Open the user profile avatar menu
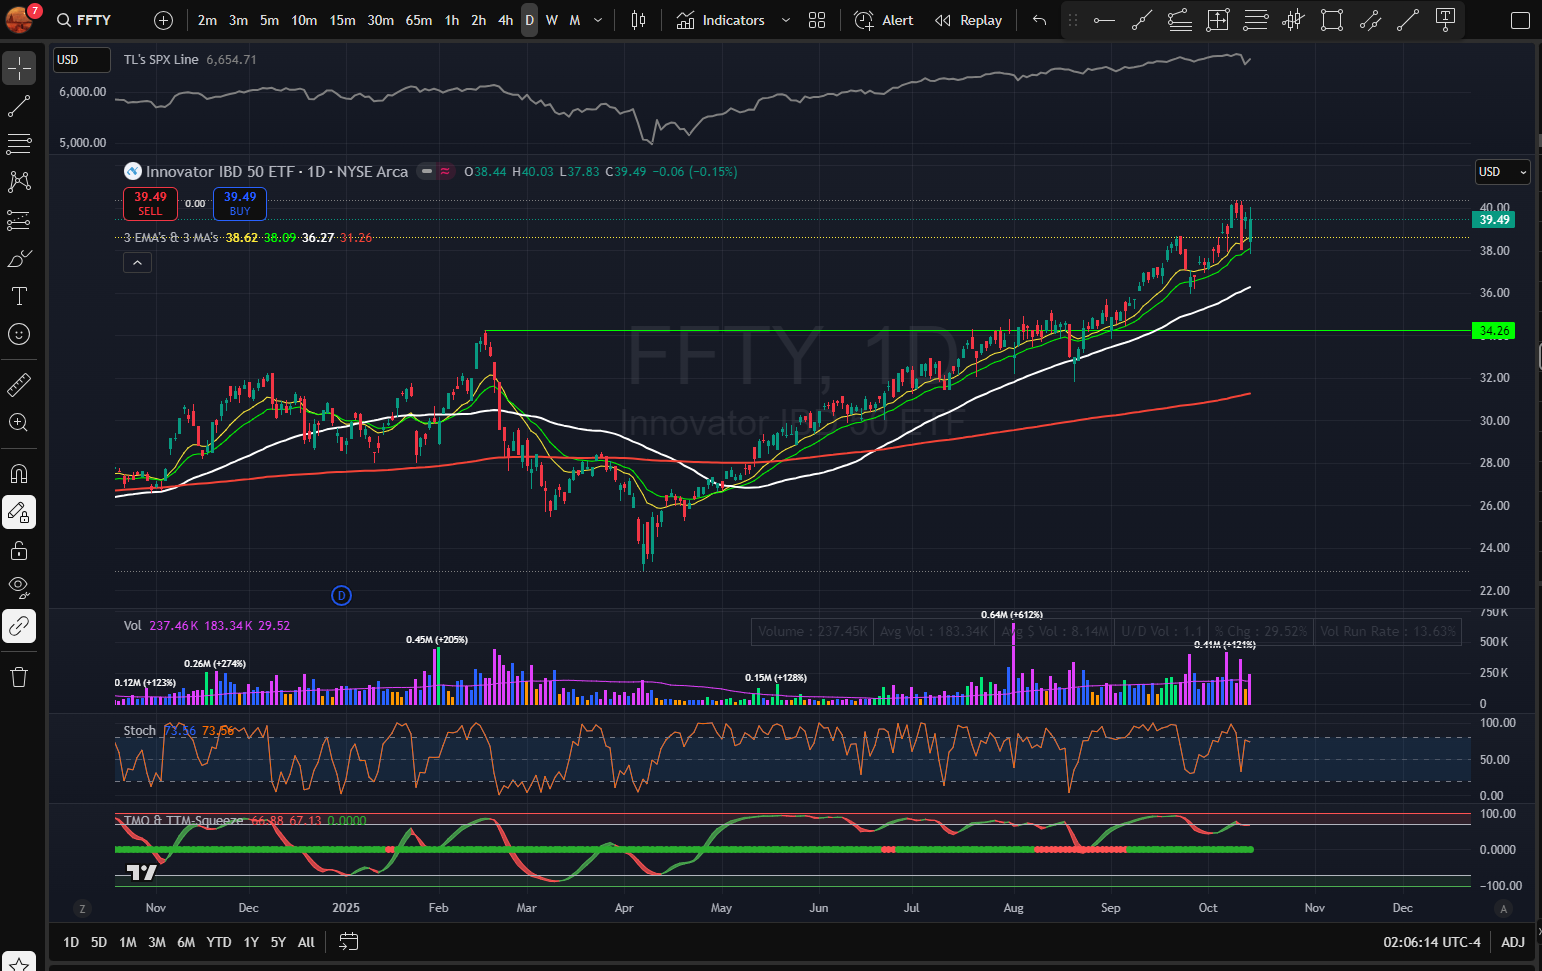The image size is (1542, 971). pyautogui.click(x=19, y=18)
